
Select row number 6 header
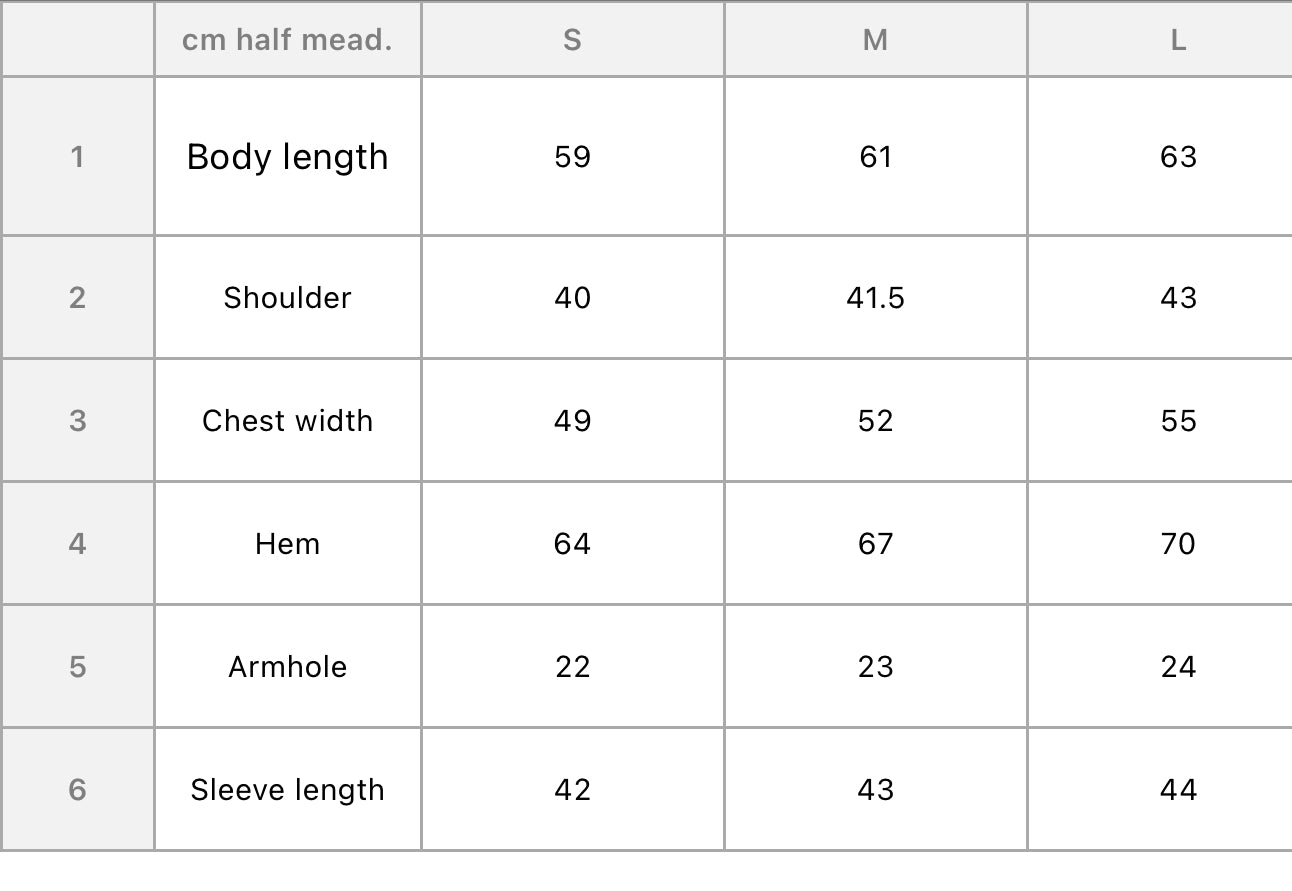click(x=77, y=790)
